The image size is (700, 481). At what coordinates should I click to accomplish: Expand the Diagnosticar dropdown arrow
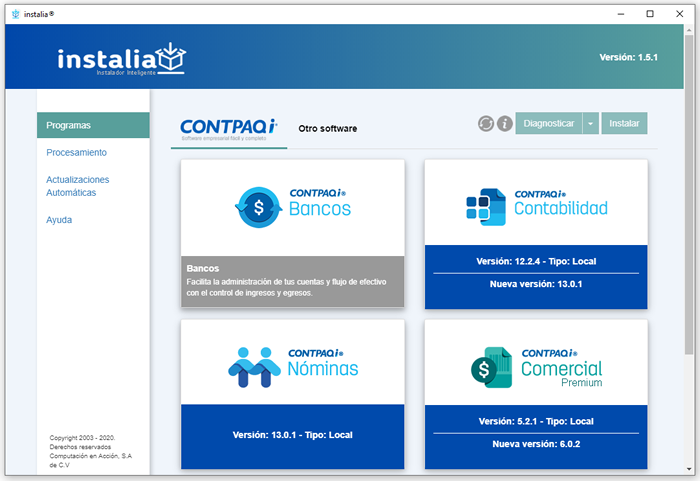591,123
